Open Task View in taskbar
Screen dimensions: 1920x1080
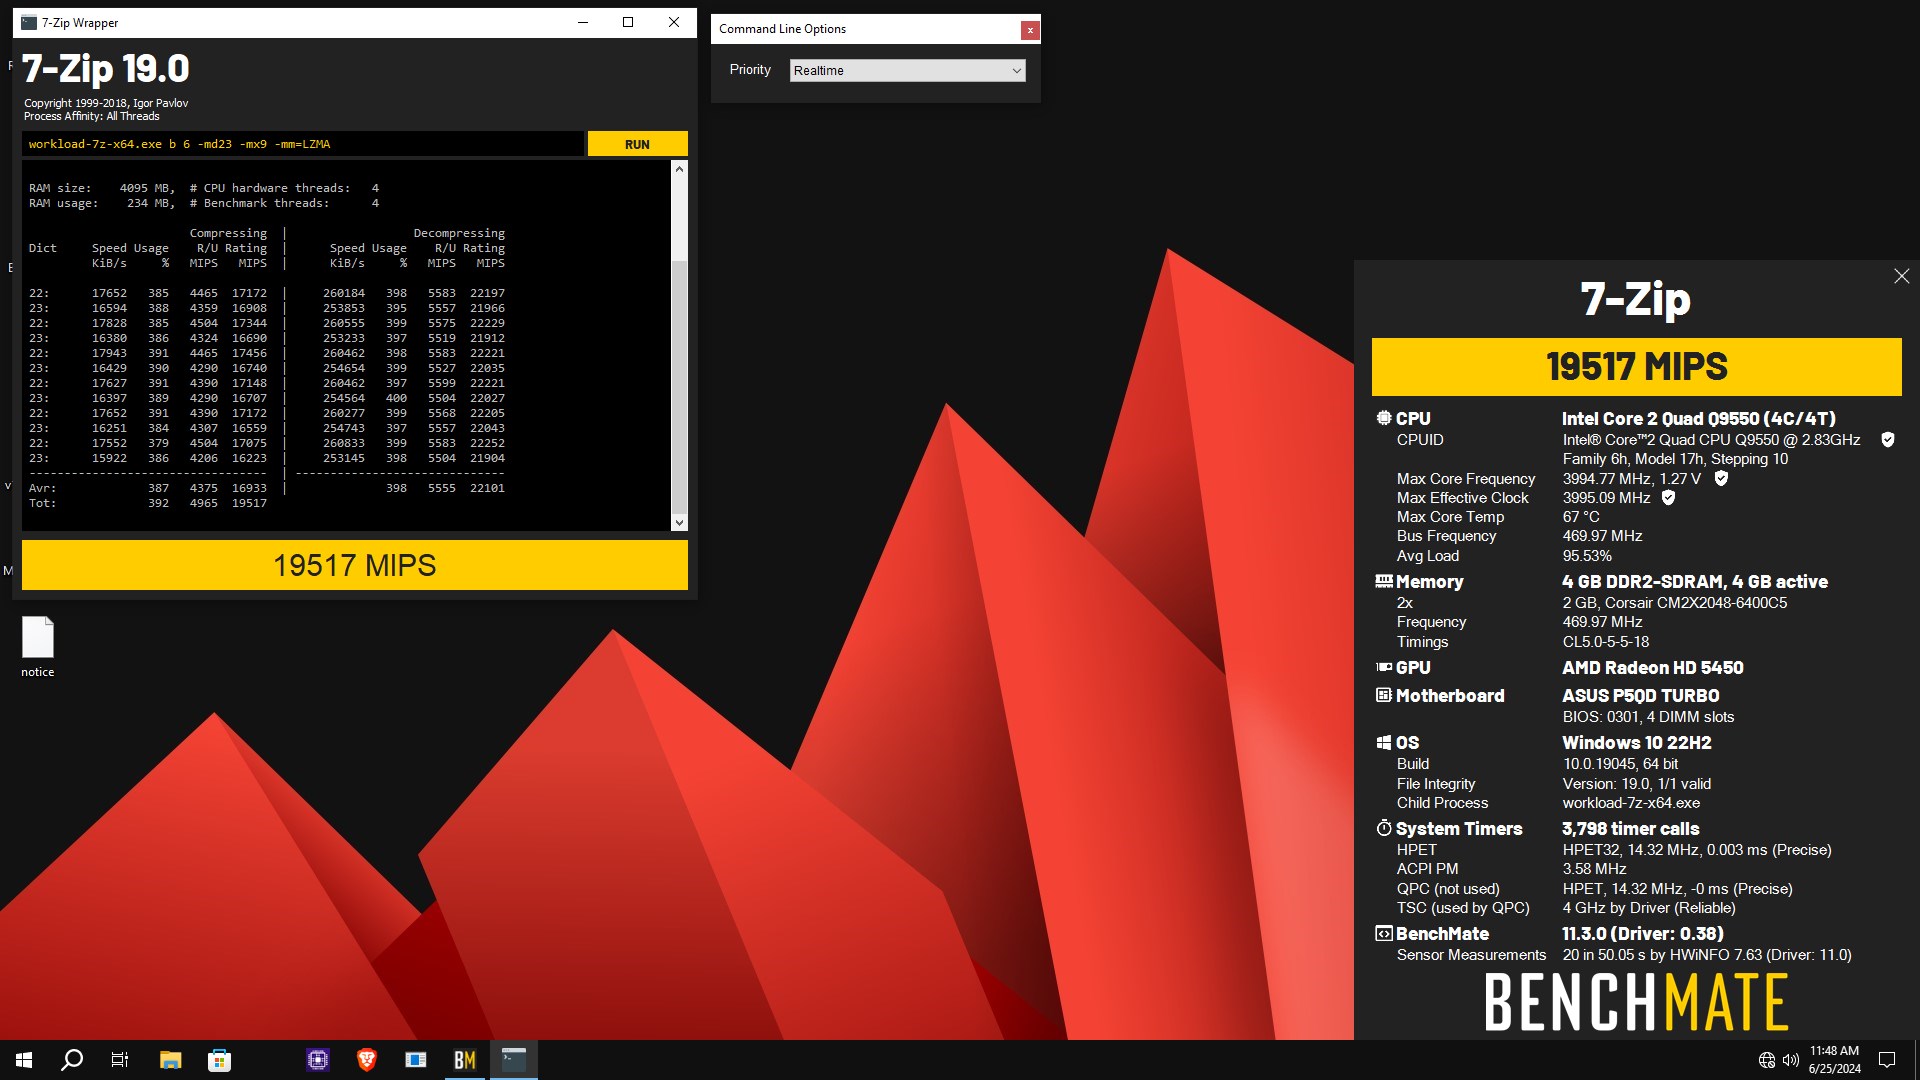click(x=120, y=1060)
